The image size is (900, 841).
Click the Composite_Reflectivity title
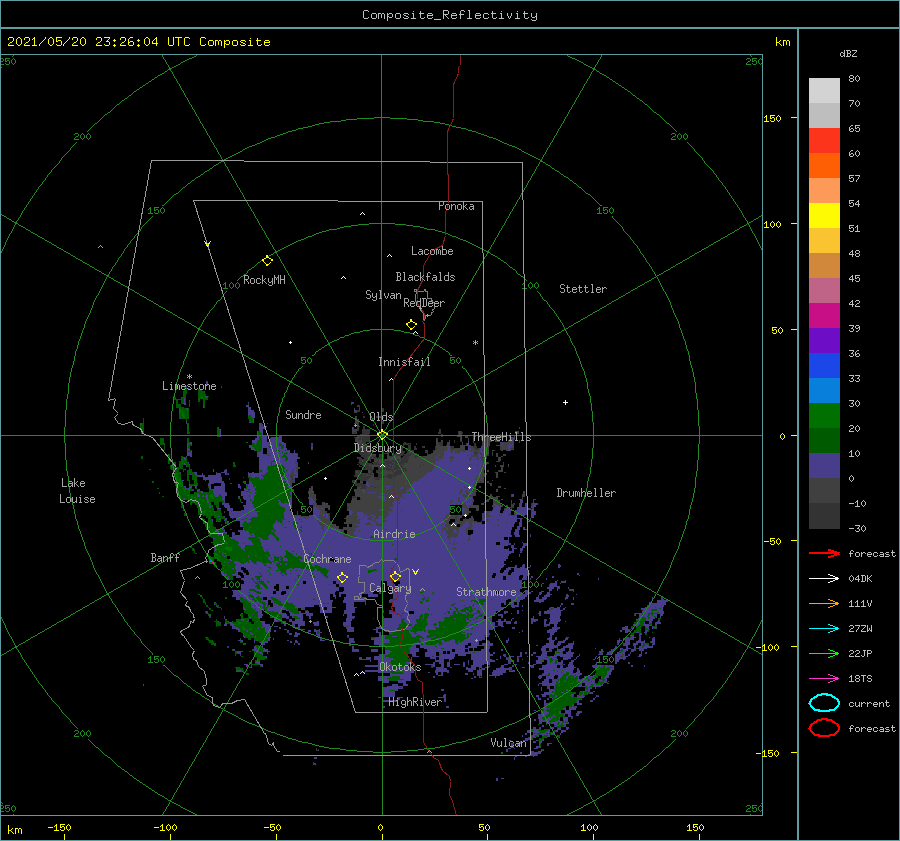[x=449, y=15]
